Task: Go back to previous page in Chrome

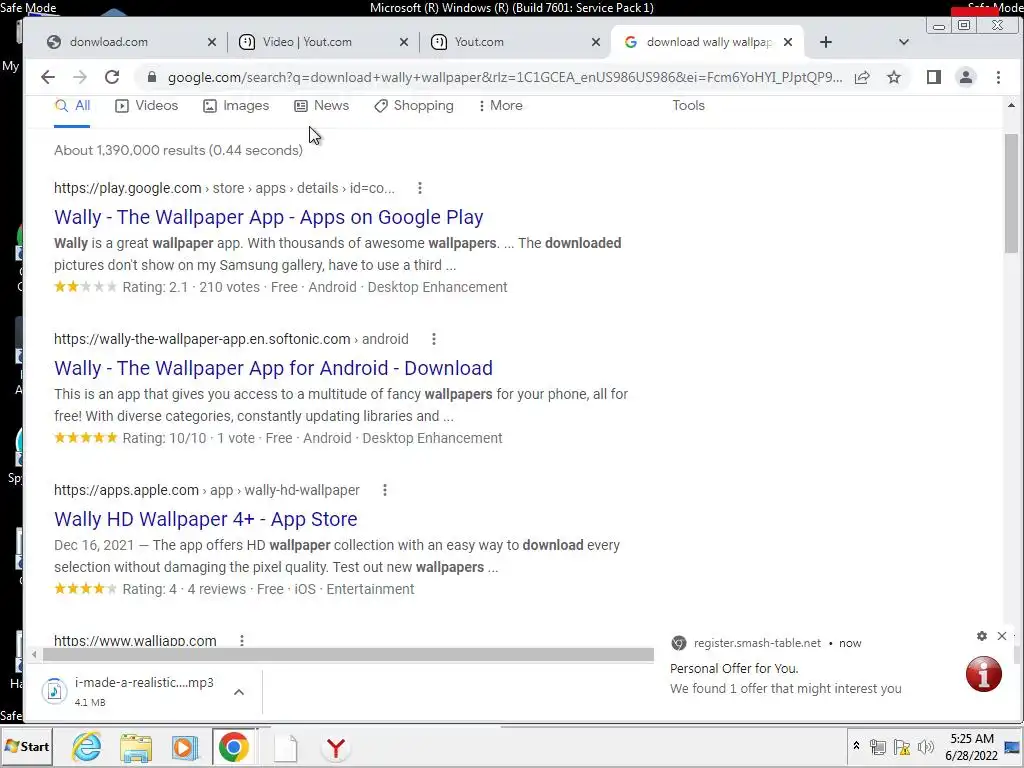Action: 48,77
